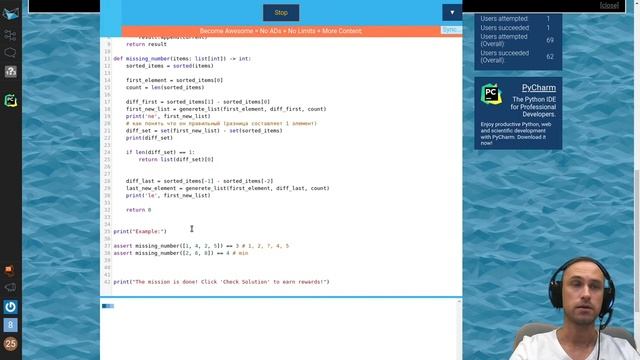The image size is (640, 360).
Task: Stop the running code
Action: (x=281, y=13)
